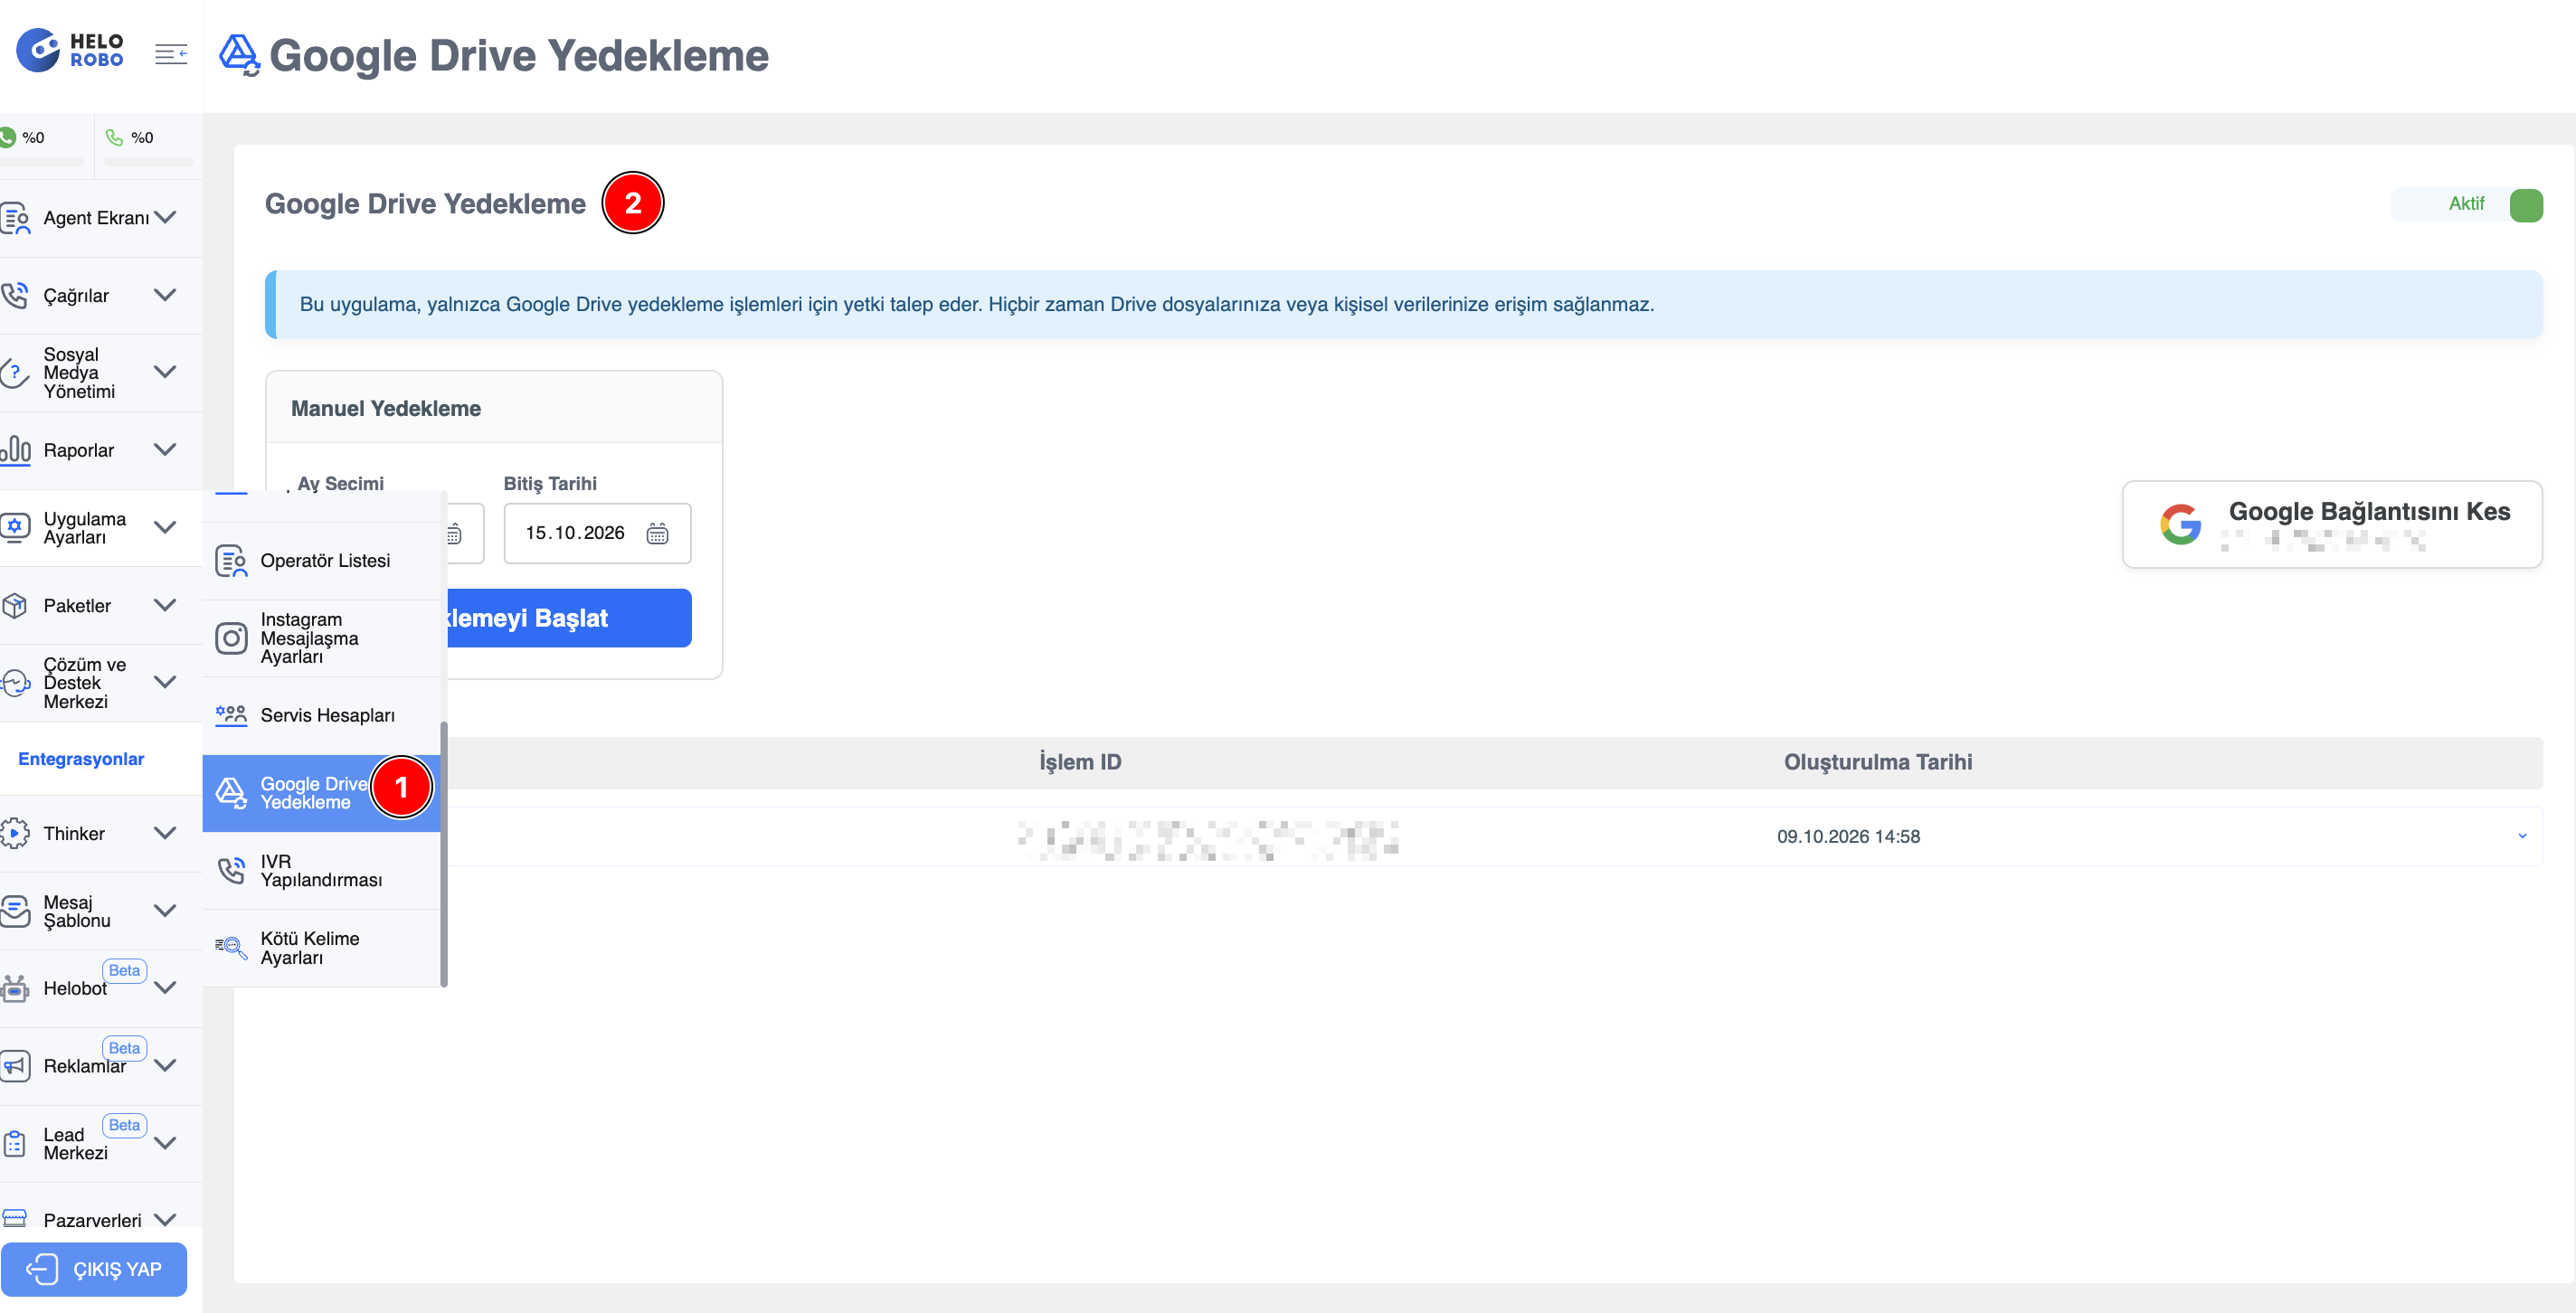Click the blue Yedeklemeyi Başlat button

[569, 618]
